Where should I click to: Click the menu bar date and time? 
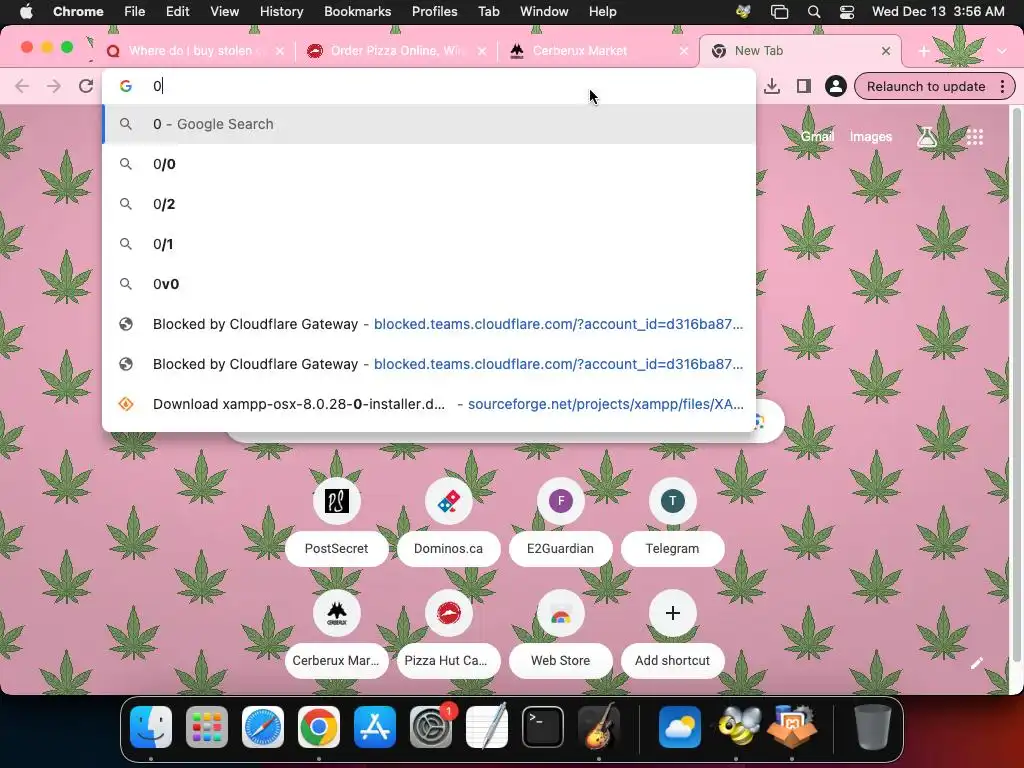click(x=938, y=12)
